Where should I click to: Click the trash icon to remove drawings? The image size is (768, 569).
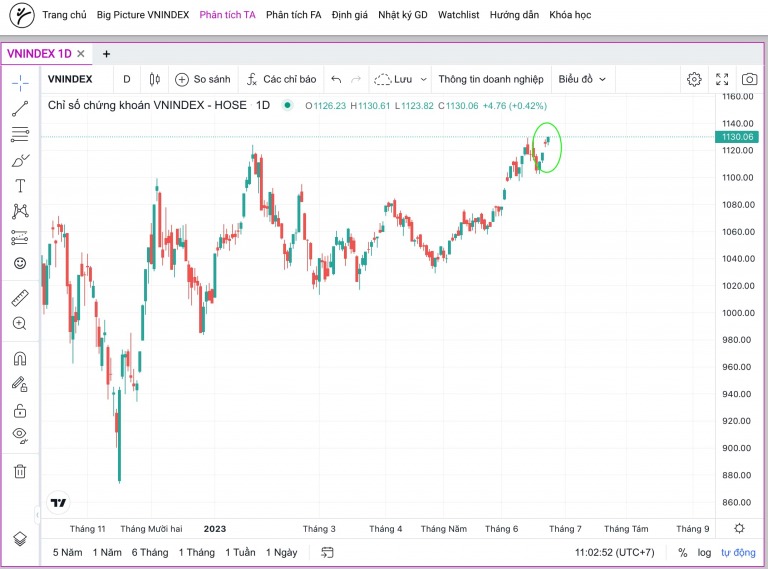pos(20,471)
